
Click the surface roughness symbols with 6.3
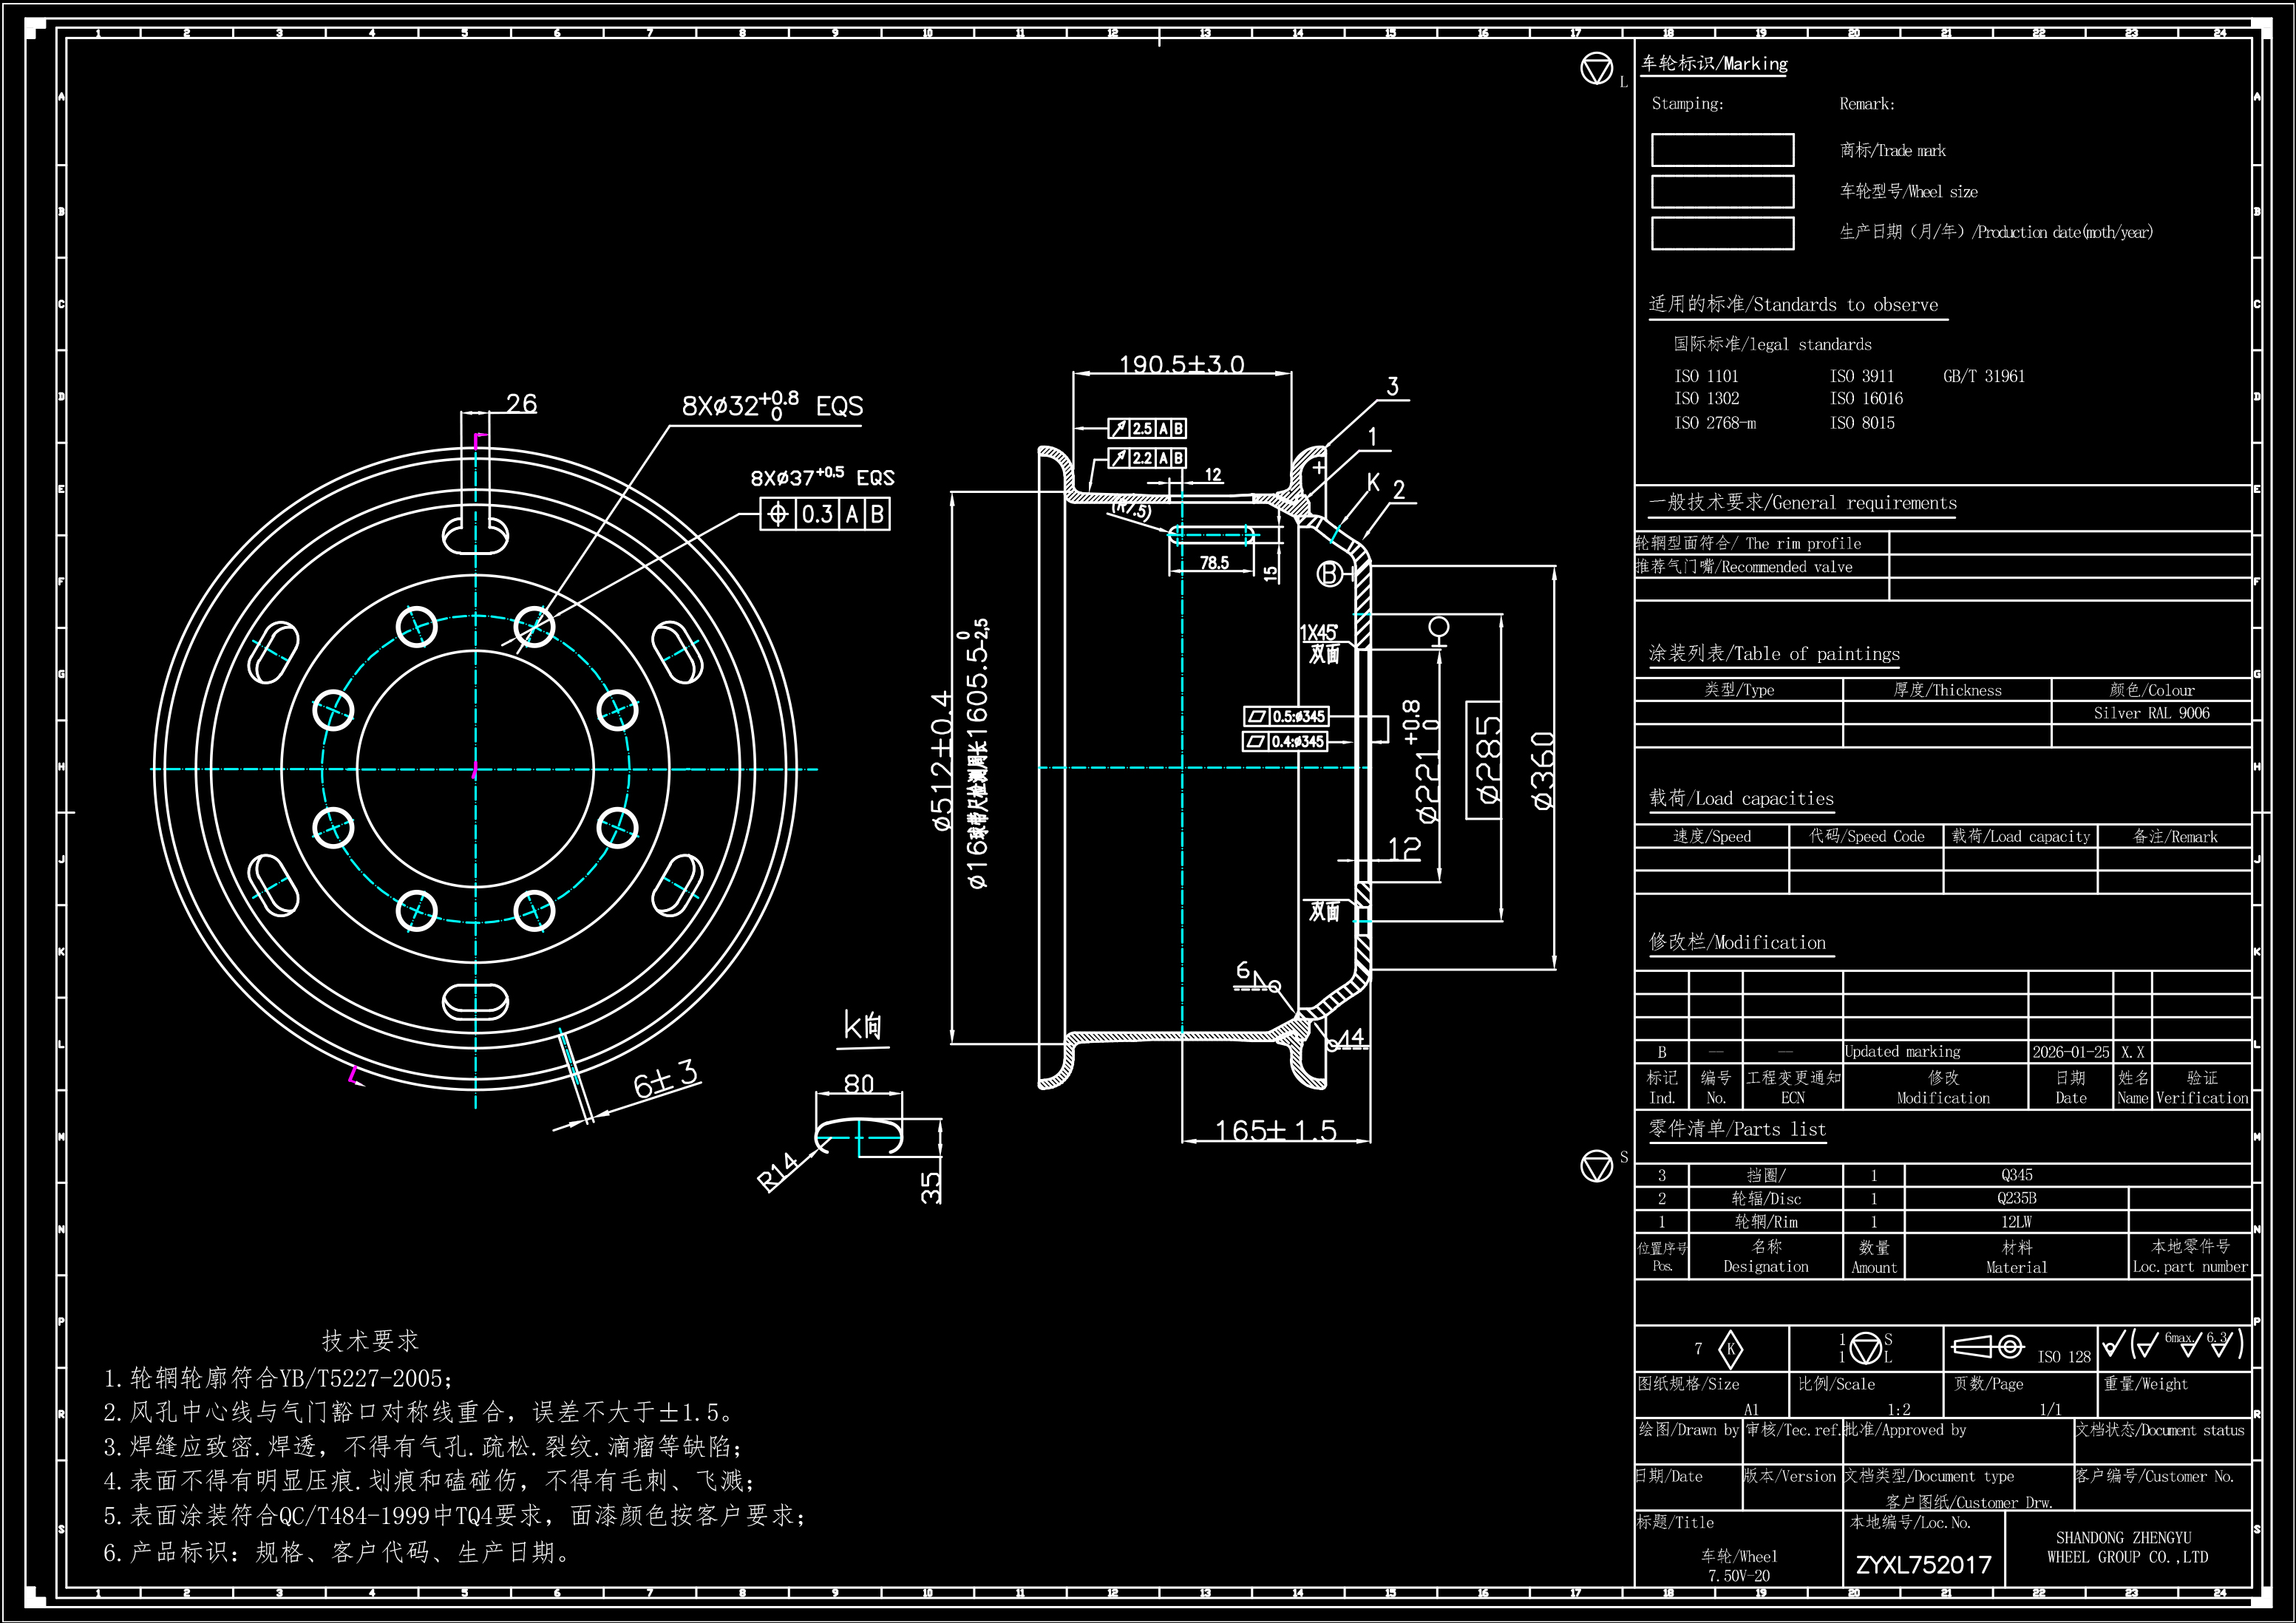pyautogui.click(x=2173, y=1344)
